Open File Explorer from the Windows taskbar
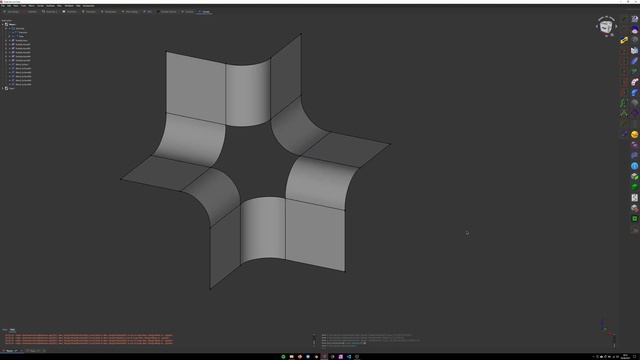The image size is (640, 360). tap(291, 357)
